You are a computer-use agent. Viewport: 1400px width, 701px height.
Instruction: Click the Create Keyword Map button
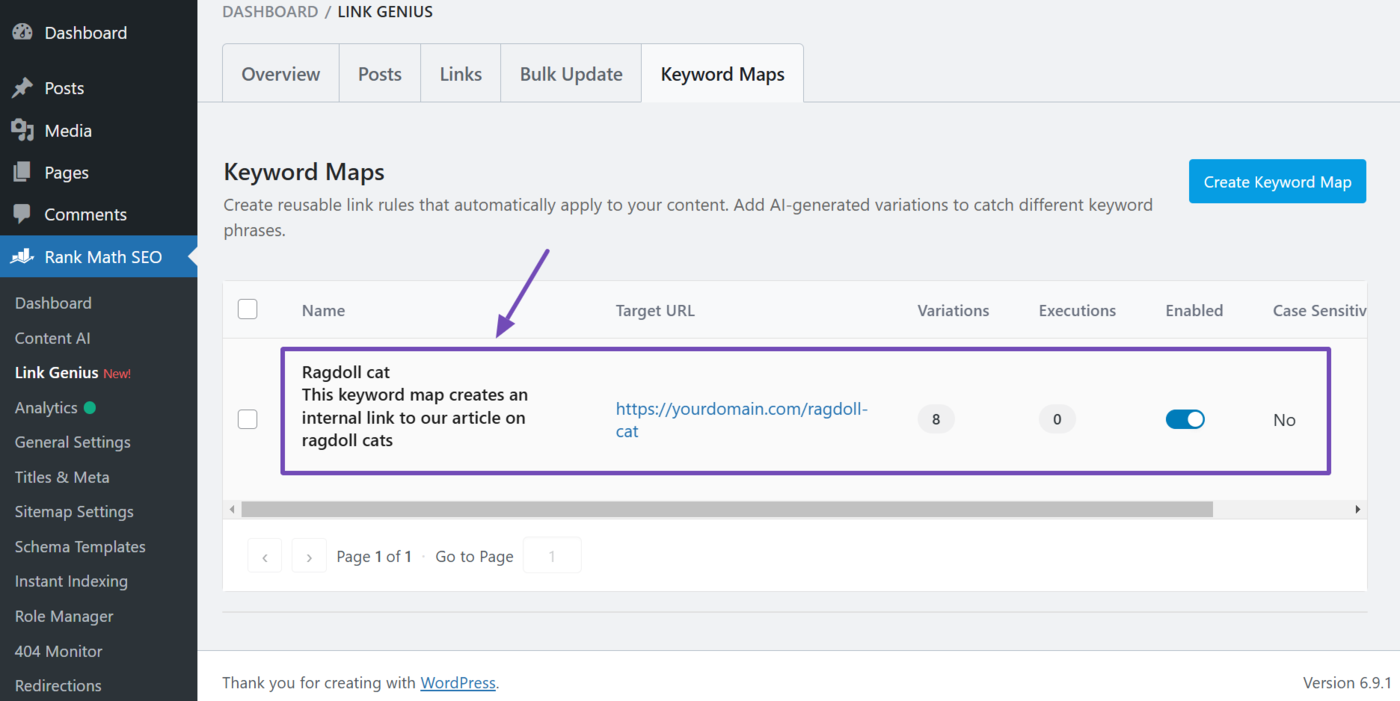pyautogui.click(x=1277, y=182)
